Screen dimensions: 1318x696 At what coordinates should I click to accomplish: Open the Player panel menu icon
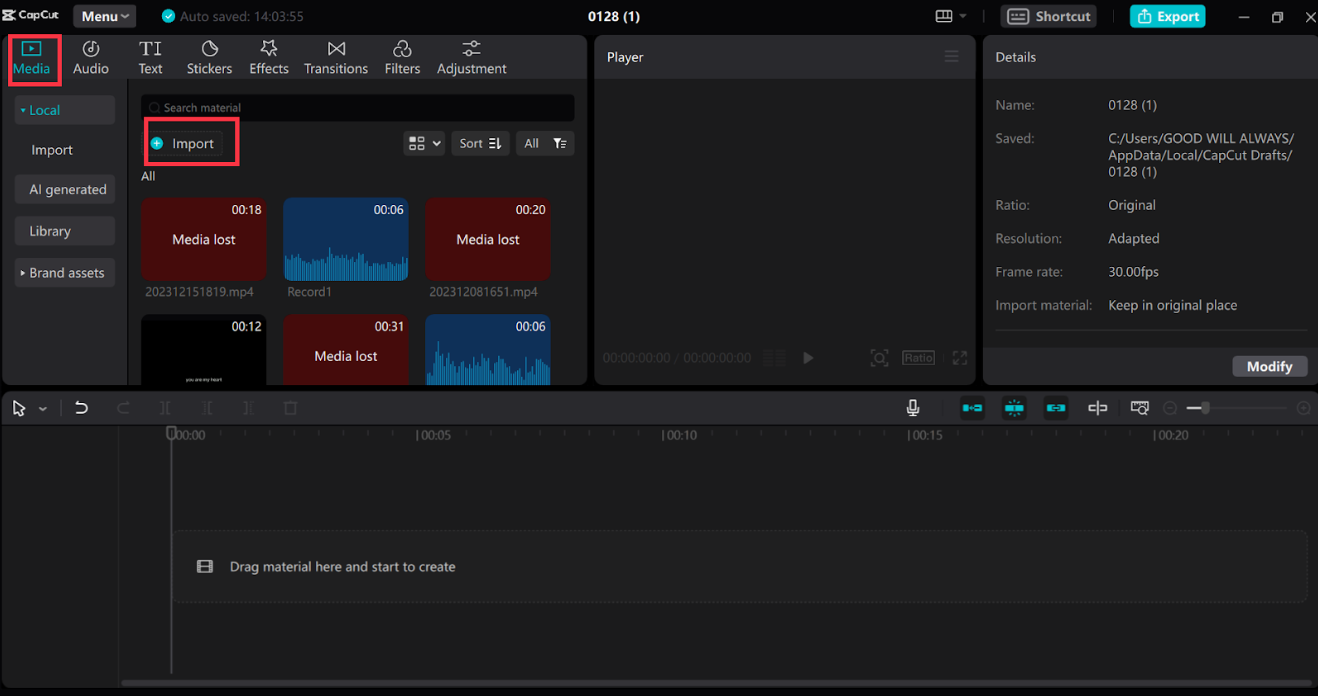coord(951,57)
